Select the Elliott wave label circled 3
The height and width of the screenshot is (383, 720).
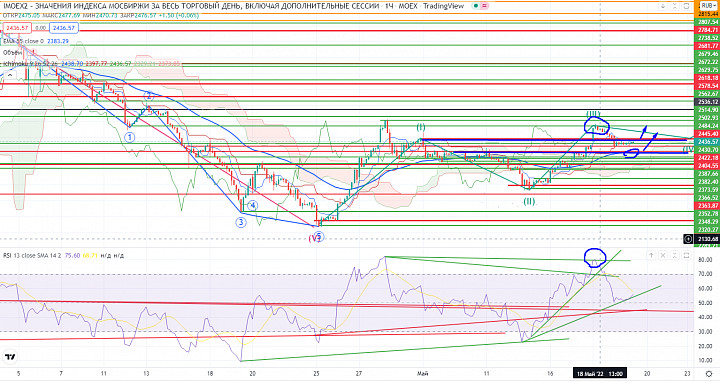click(x=241, y=222)
